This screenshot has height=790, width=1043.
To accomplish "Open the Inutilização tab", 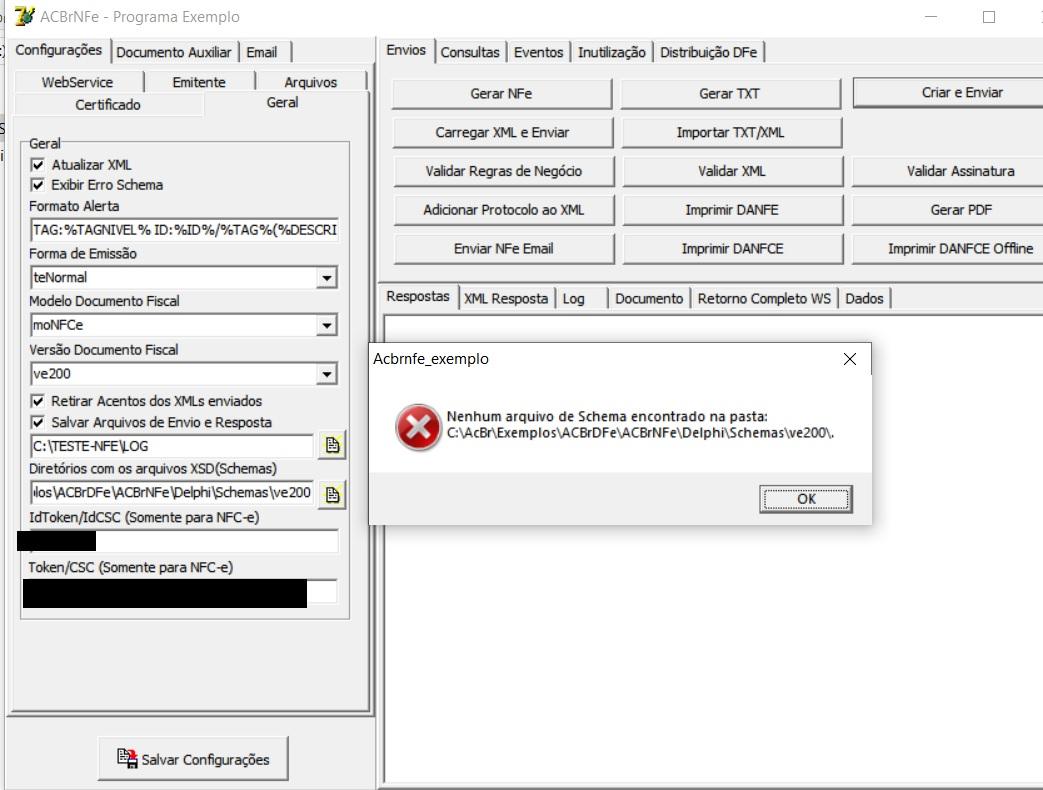I will point(611,53).
